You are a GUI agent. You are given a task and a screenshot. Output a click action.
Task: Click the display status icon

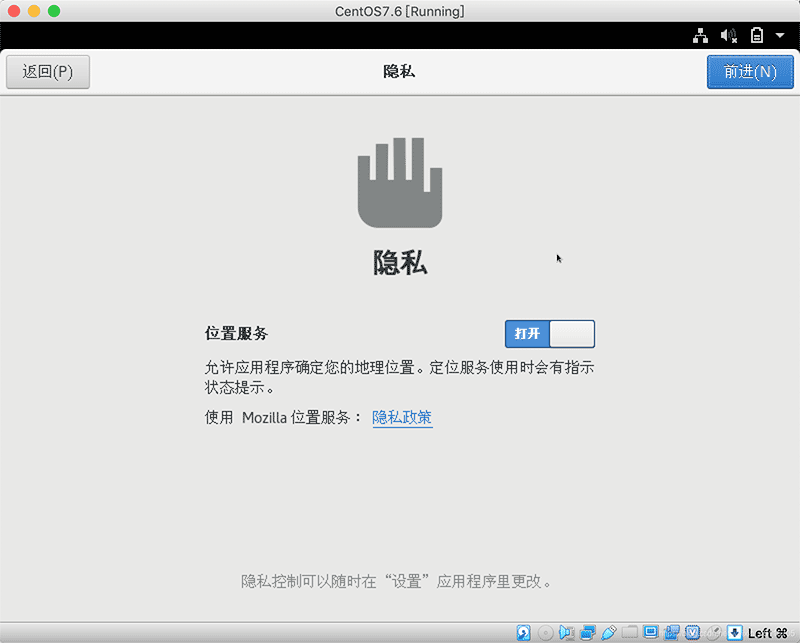pos(653,632)
